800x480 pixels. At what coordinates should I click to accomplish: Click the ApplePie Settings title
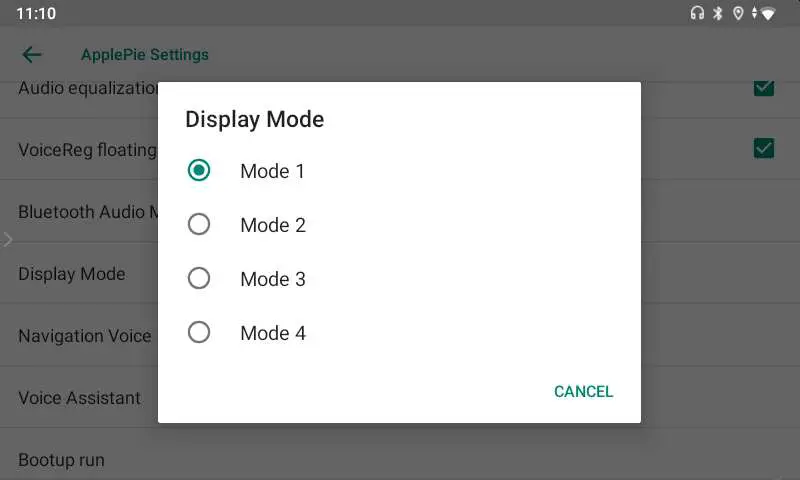145,55
